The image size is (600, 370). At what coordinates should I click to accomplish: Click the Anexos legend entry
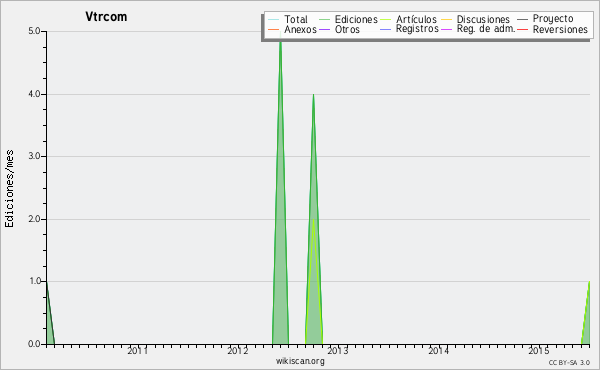tap(292, 29)
